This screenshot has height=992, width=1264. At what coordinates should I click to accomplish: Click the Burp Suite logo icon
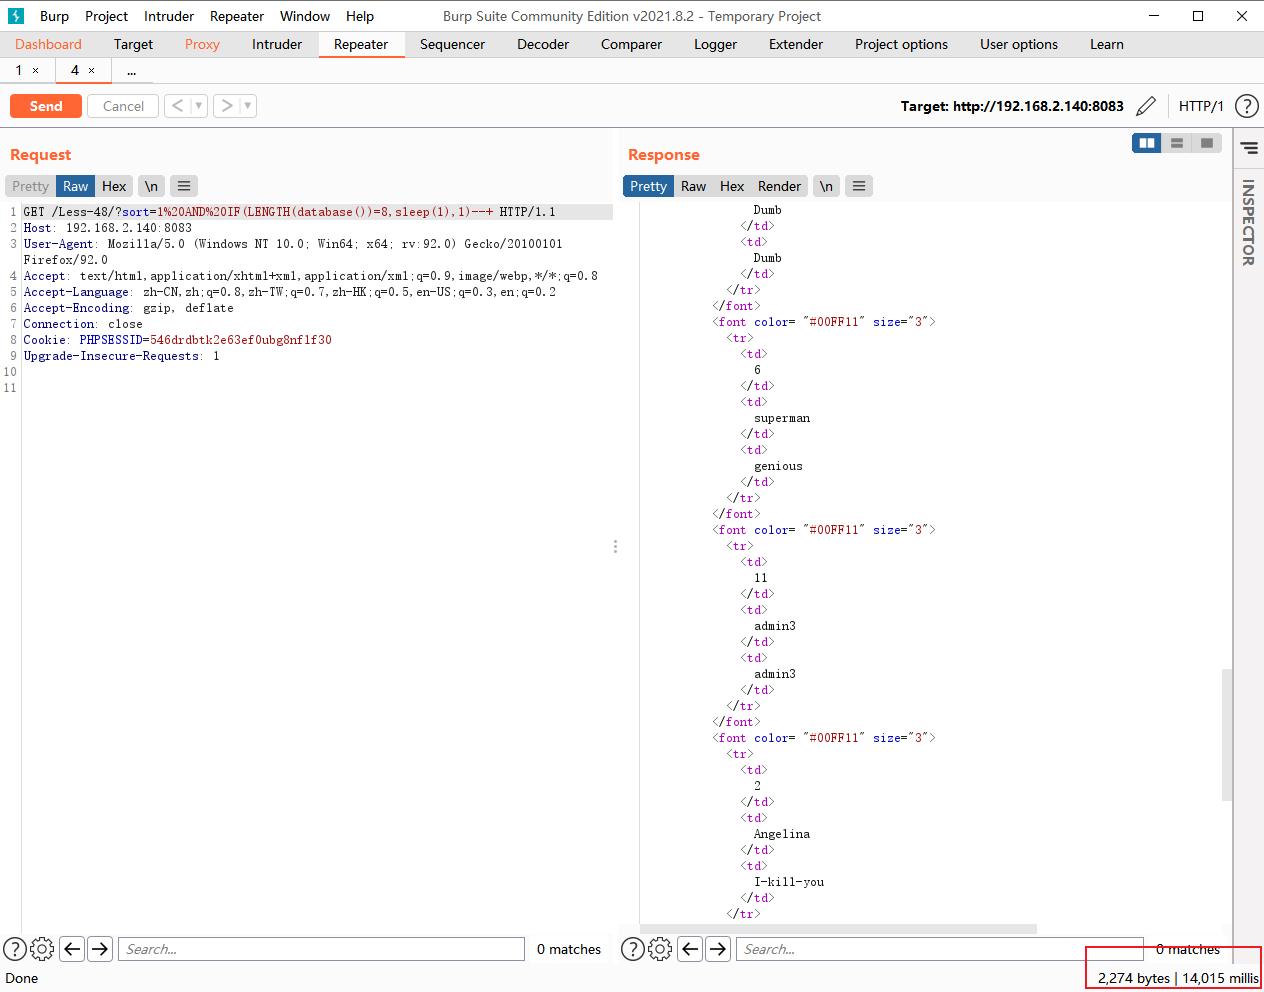pos(15,16)
